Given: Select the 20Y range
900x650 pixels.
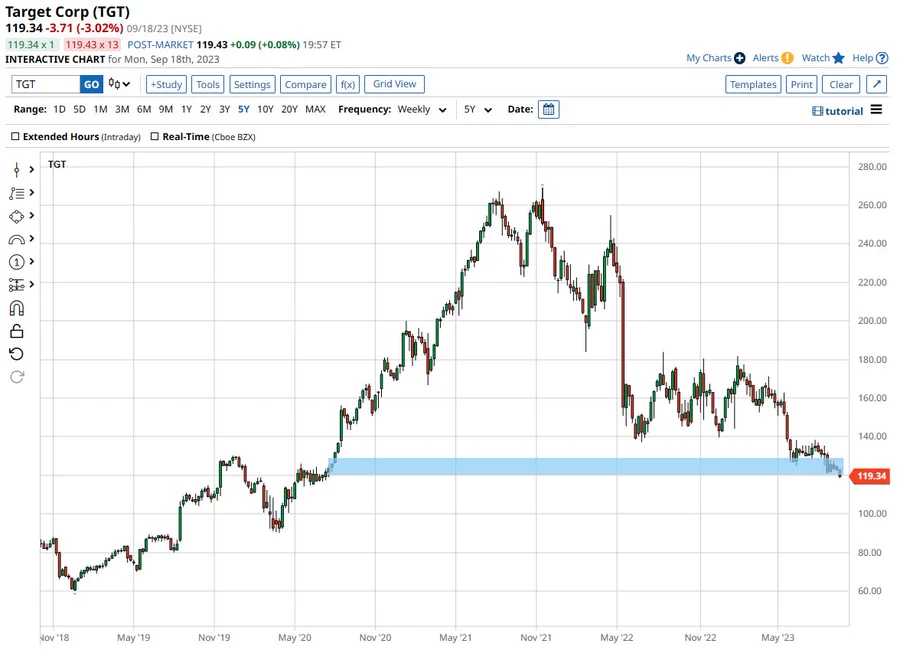Looking at the screenshot, I should 289,109.
